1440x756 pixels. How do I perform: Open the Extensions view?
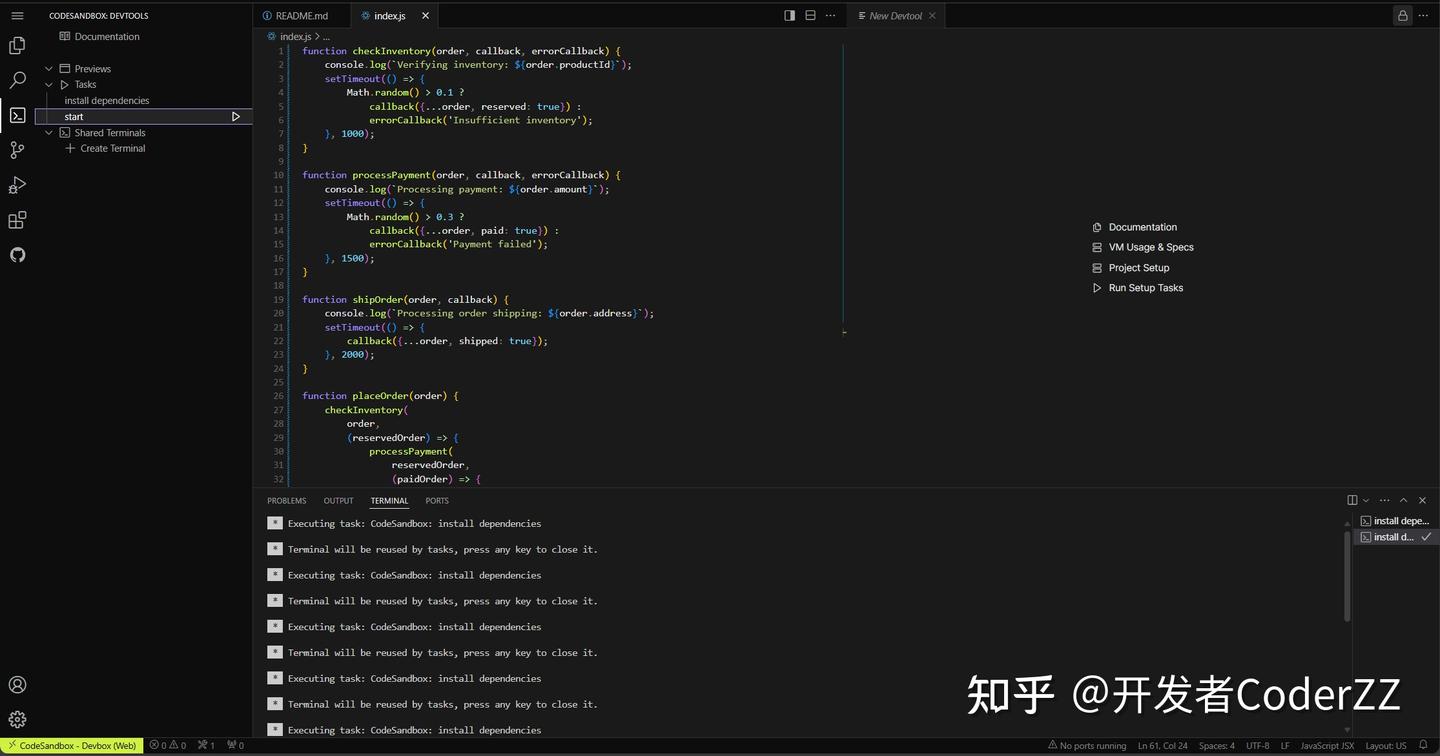click(x=17, y=219)
